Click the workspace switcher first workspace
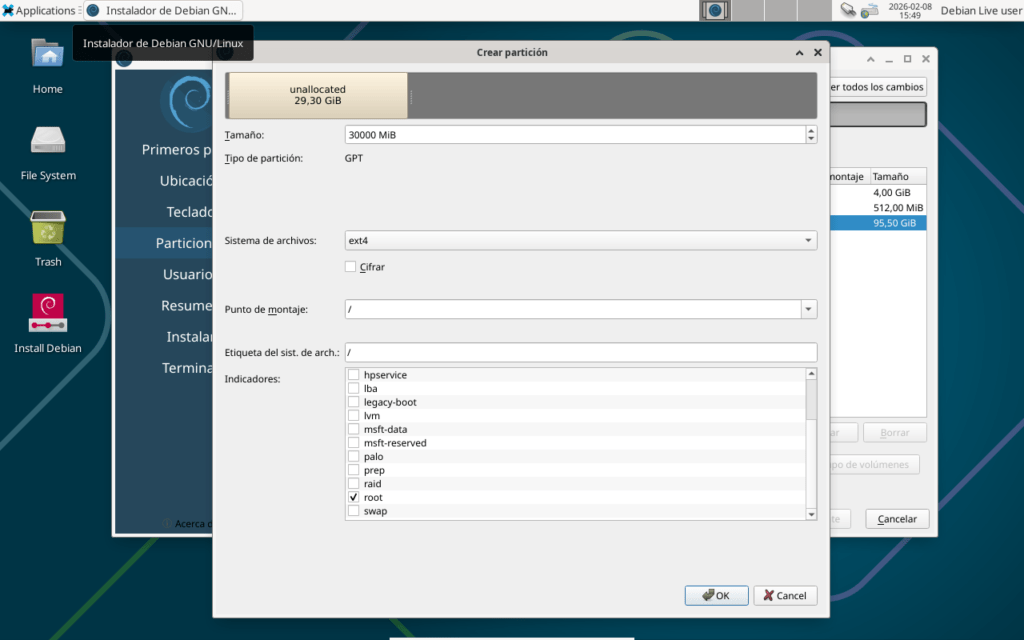This screenshot has height=640, width=1024. click(x=715, y=10)
